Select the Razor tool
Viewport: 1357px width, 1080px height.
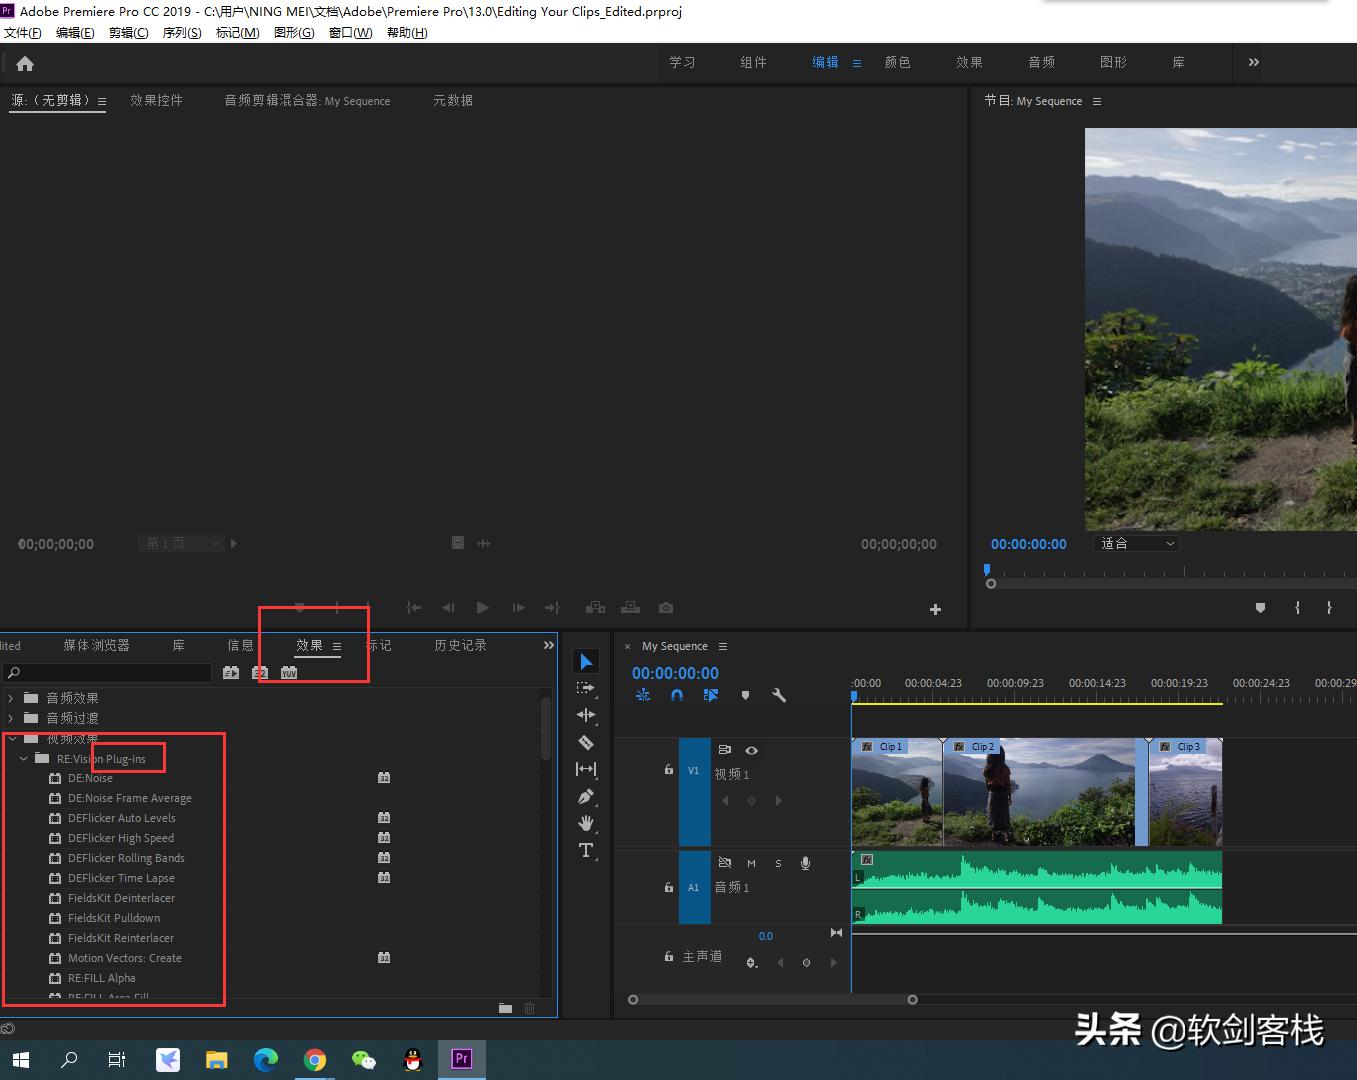[586, 742]
